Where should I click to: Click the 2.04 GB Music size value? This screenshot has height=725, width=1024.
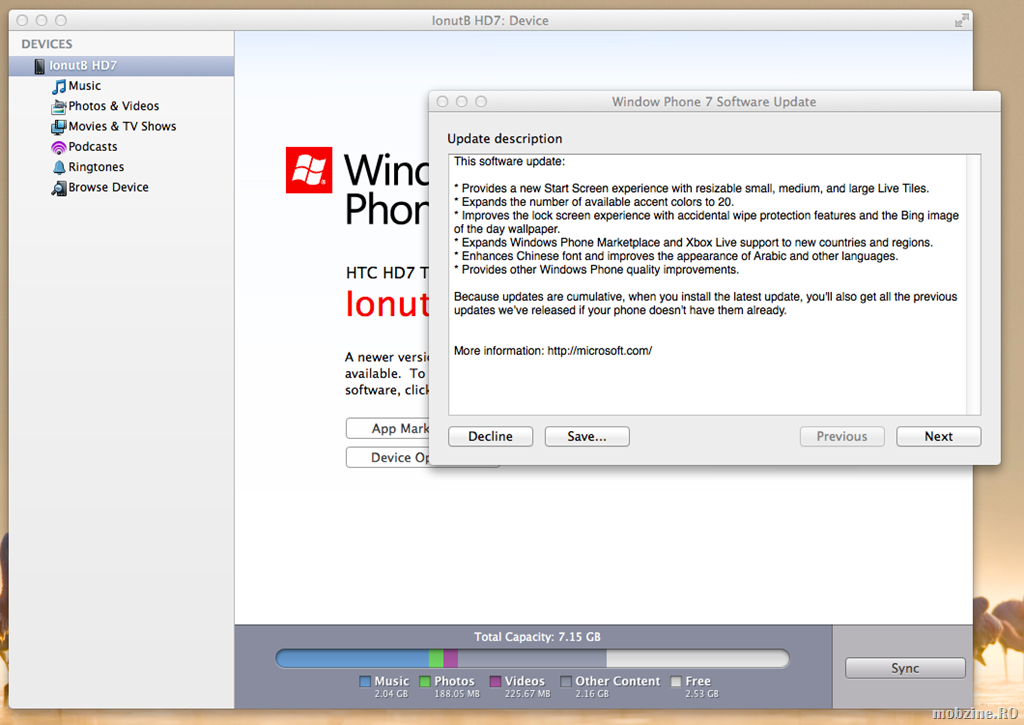tap(391, 694)
